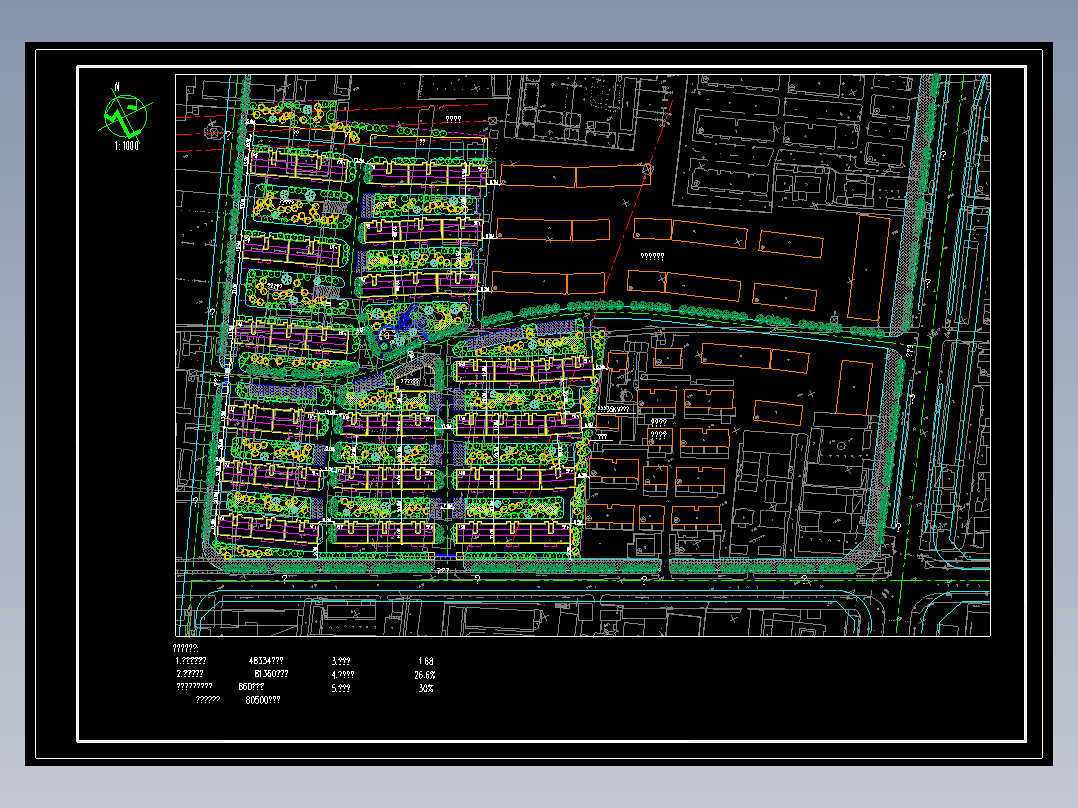This screenshot has width=1078, height=808.
Task: Select the "3.???" legend row label
Action: (x=341, y=662)
